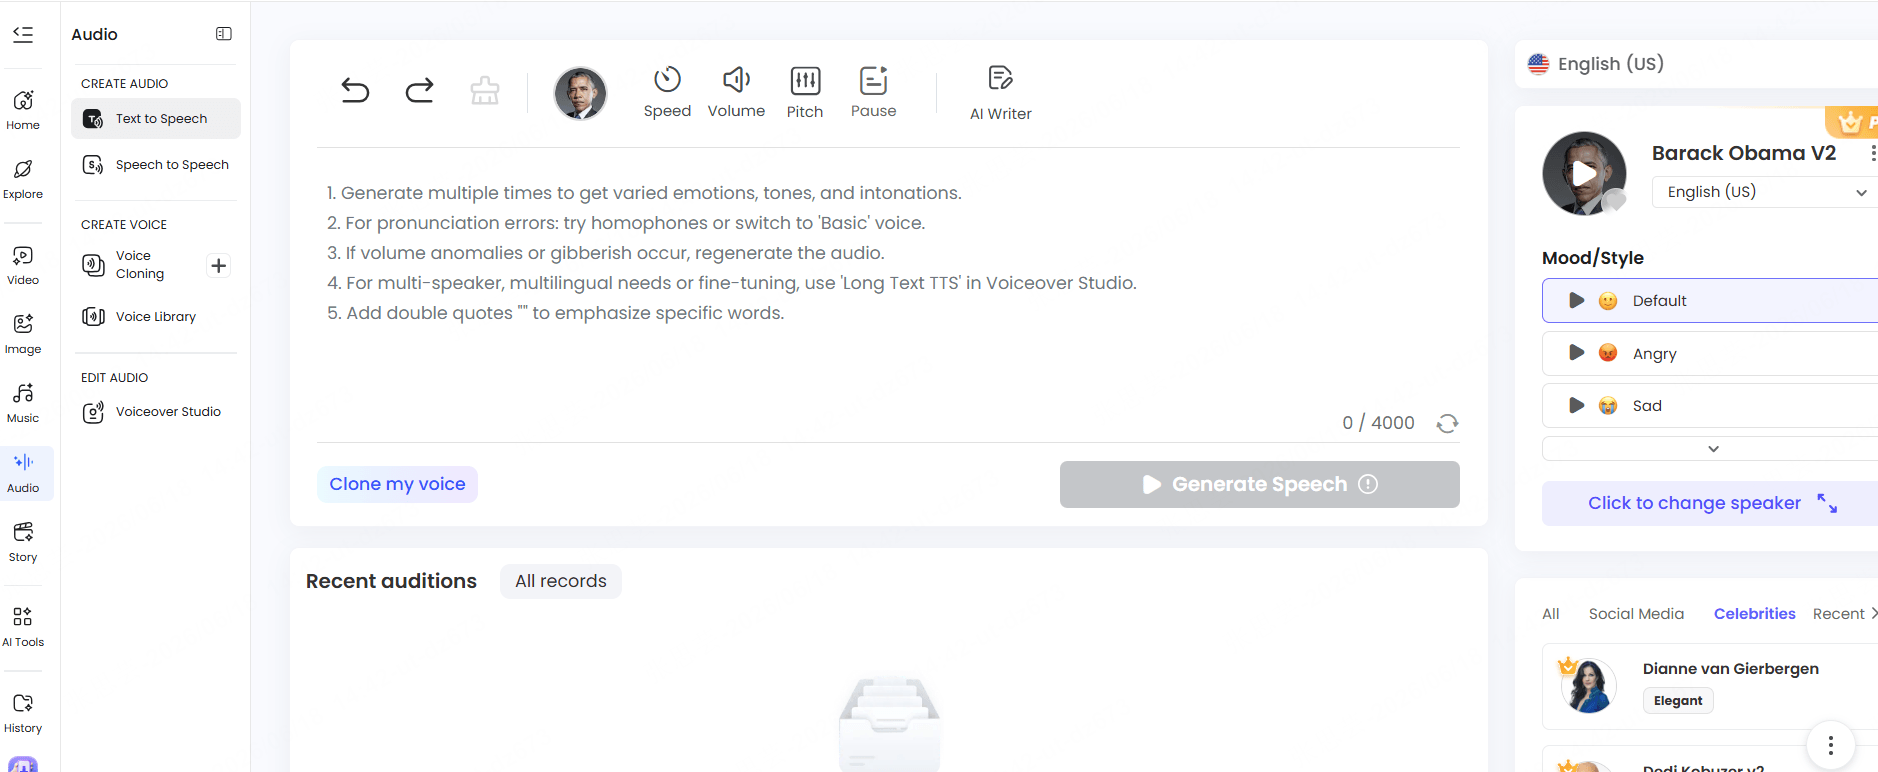The width and height of the screenshot is (1878, 772).
Task: Collapse the Audio panel sidebar
Action: [x=224, y=34]
